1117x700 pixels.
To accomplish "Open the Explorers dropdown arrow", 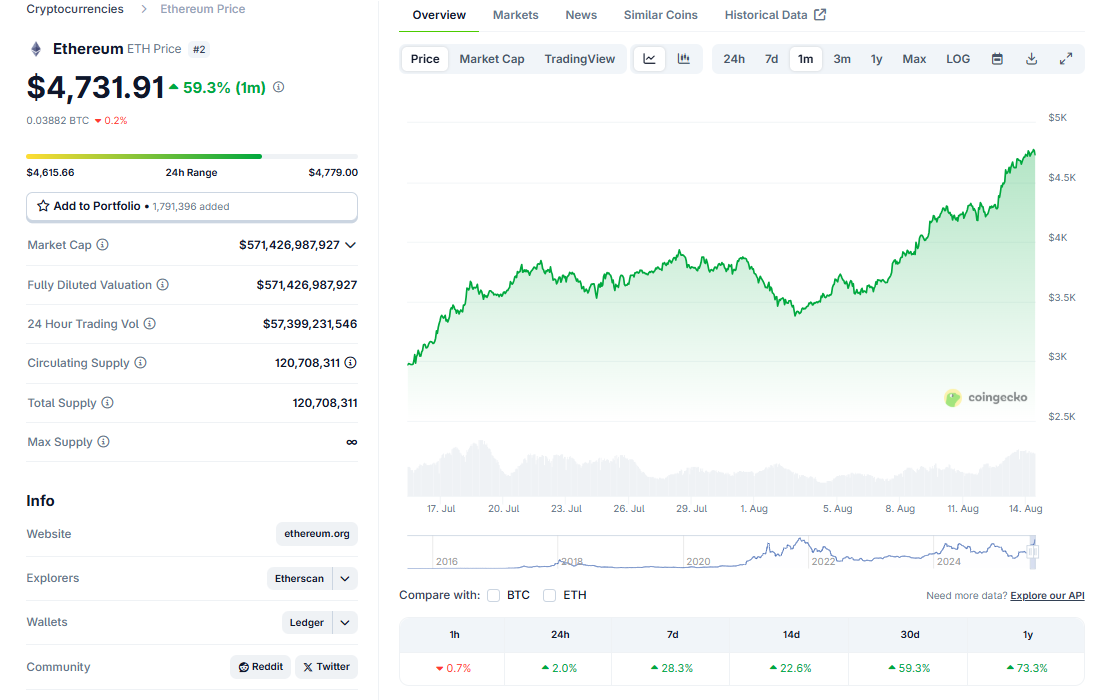I will point(345,579).
